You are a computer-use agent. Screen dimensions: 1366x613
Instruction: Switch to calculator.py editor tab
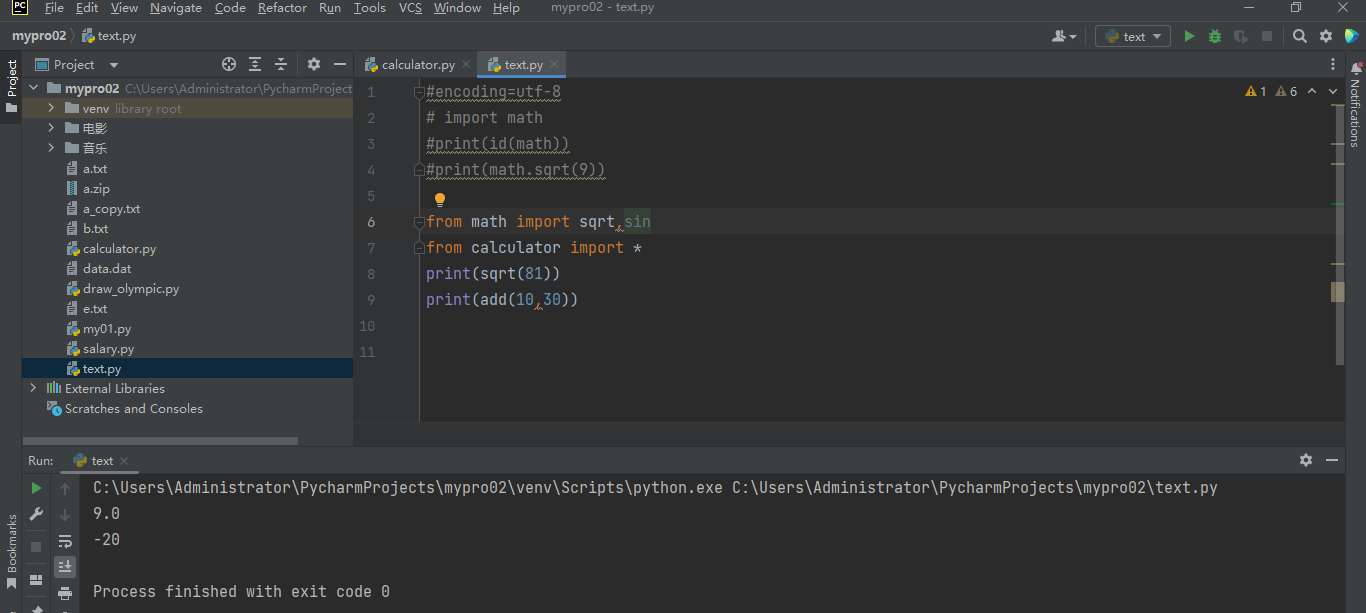pos(418,64)
